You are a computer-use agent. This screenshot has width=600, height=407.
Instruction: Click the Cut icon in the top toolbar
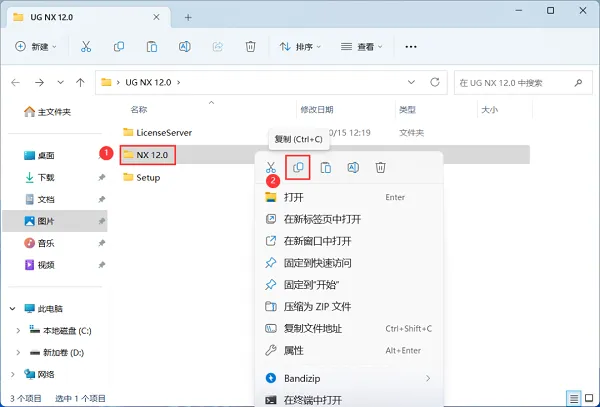pyautogui.click(x=86, y=47)
